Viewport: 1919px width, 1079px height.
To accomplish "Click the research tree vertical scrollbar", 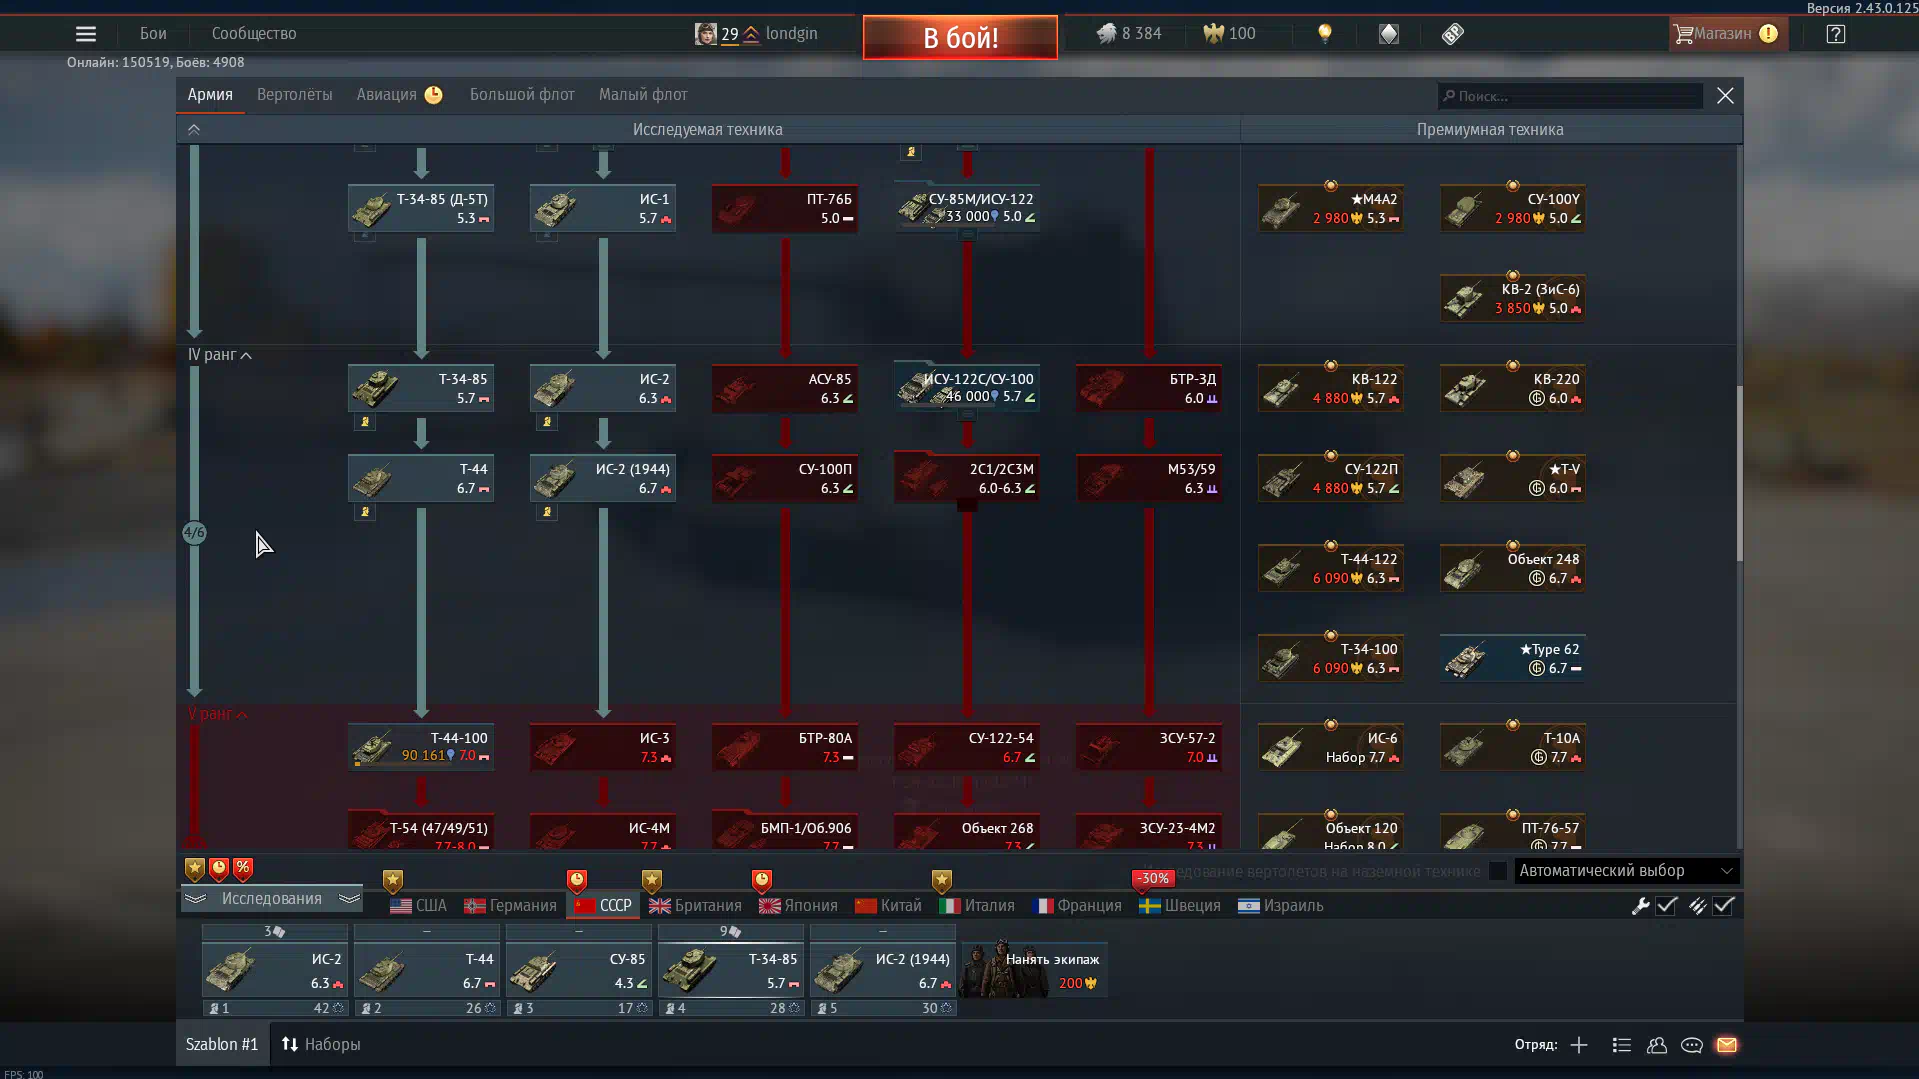I will pyautogui.click(x=1739, y=472).
